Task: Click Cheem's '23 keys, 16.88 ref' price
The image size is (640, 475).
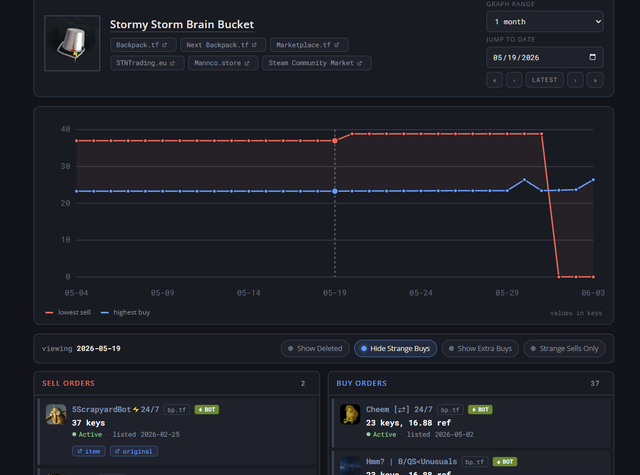Action: click(x=408, y=423)
